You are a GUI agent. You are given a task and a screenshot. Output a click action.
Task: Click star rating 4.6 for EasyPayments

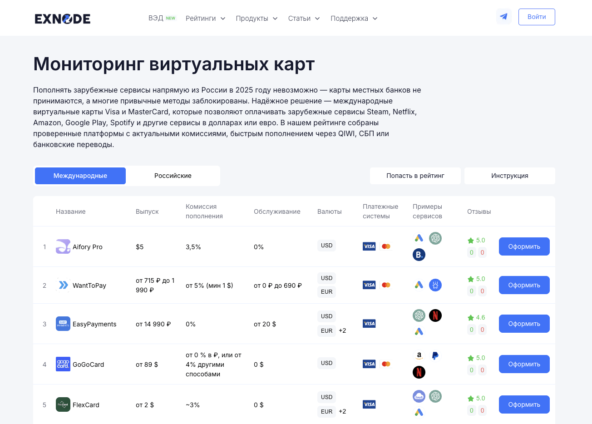[476, 318]
